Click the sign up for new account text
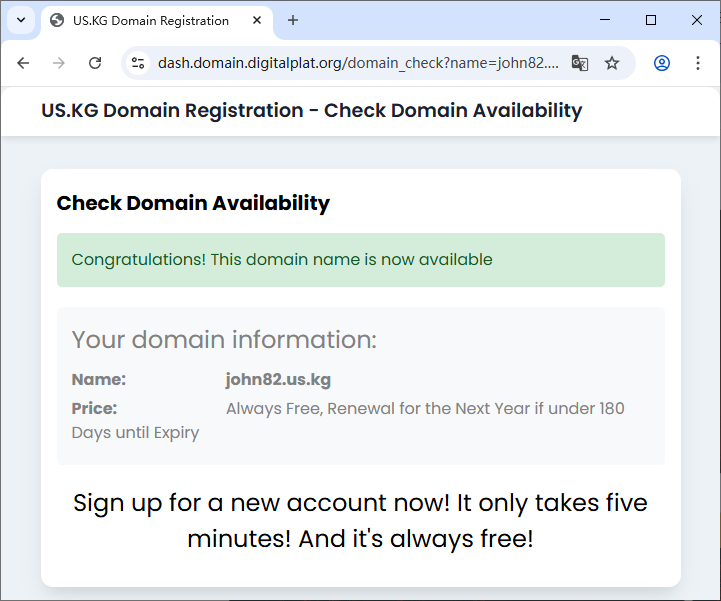Screen dimensions: 721x601 coord(360,520)
